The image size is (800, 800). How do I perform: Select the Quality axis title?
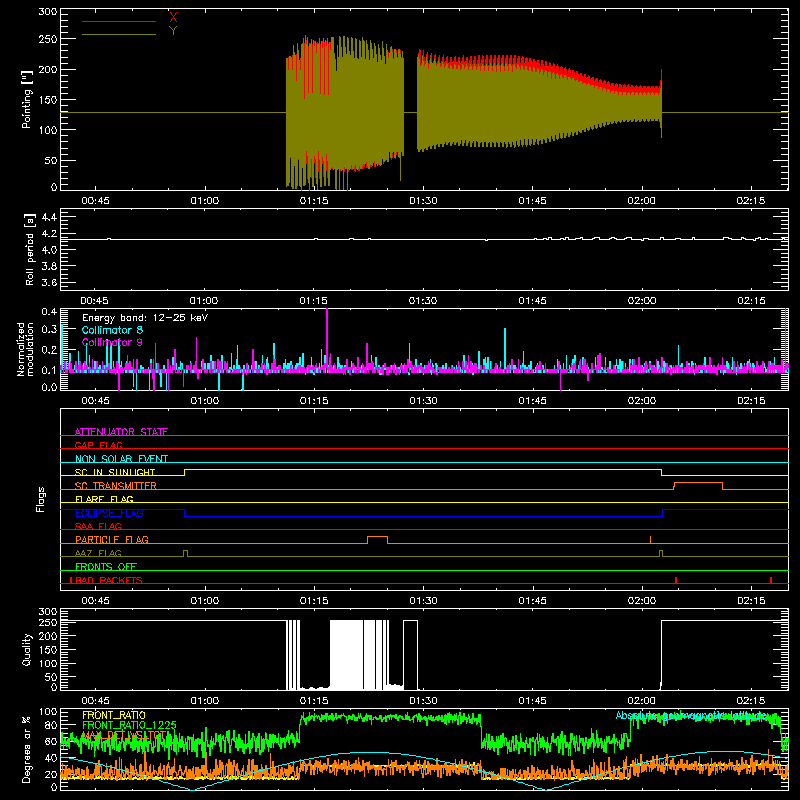27,649
